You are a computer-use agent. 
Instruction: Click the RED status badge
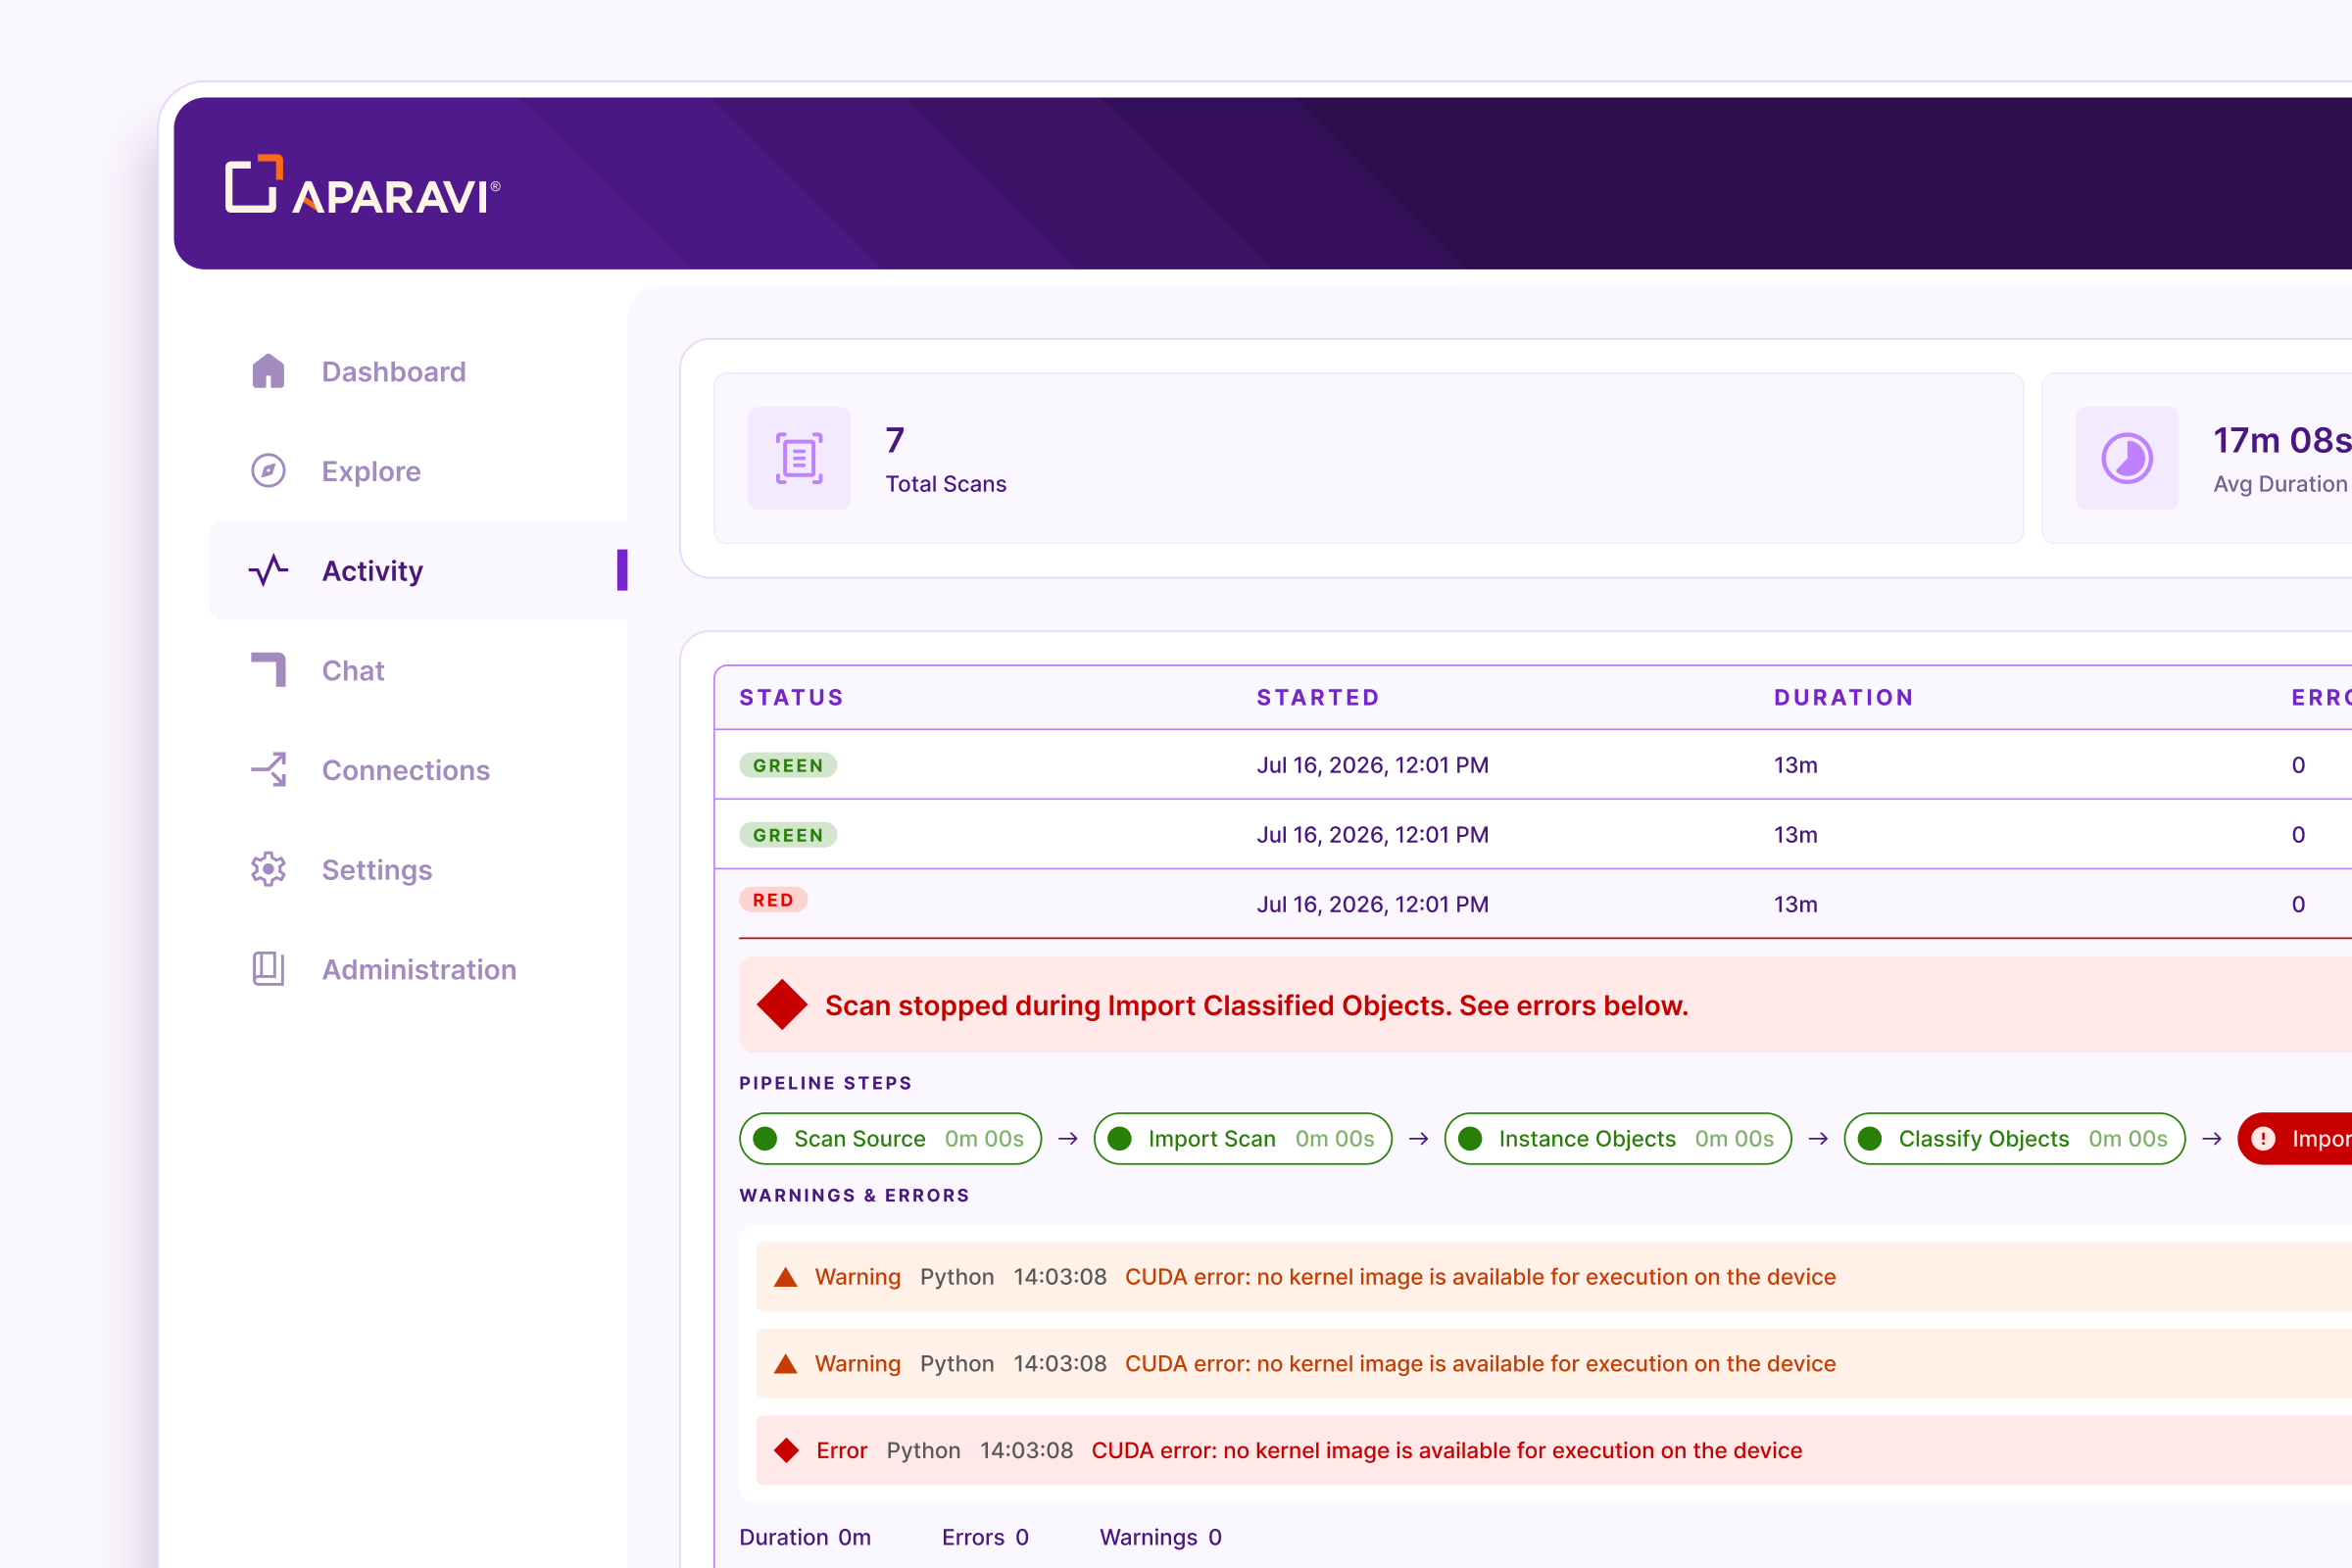click(773, 899)
